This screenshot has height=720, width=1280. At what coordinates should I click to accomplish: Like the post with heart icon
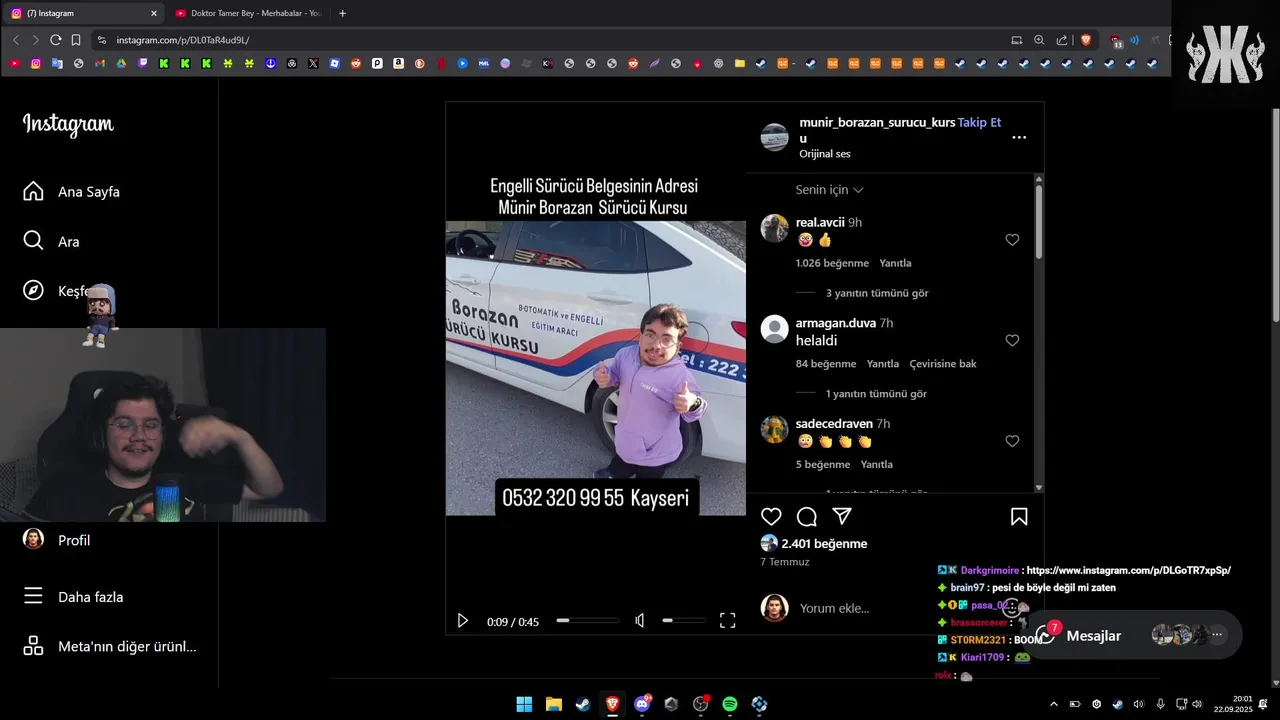coord(771,517)
